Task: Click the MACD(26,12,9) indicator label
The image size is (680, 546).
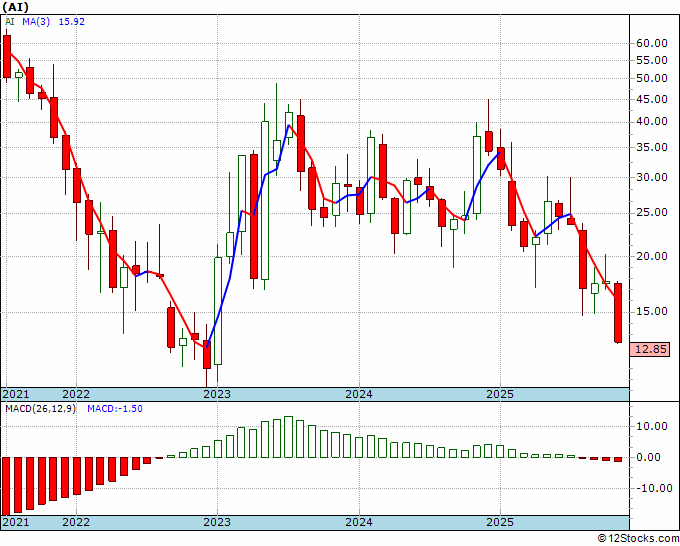Action: pyautogui.click(x=40, y=409)
